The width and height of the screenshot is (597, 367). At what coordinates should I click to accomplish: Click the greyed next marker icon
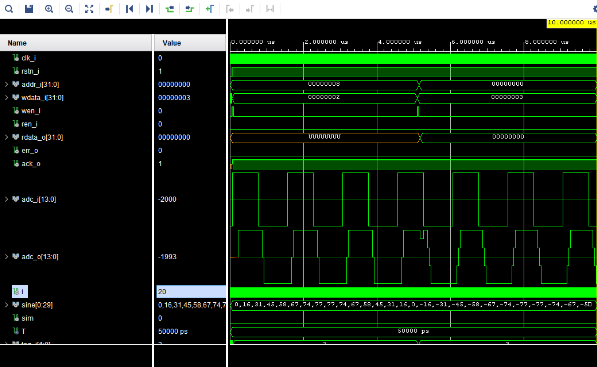tap(250, 9)
